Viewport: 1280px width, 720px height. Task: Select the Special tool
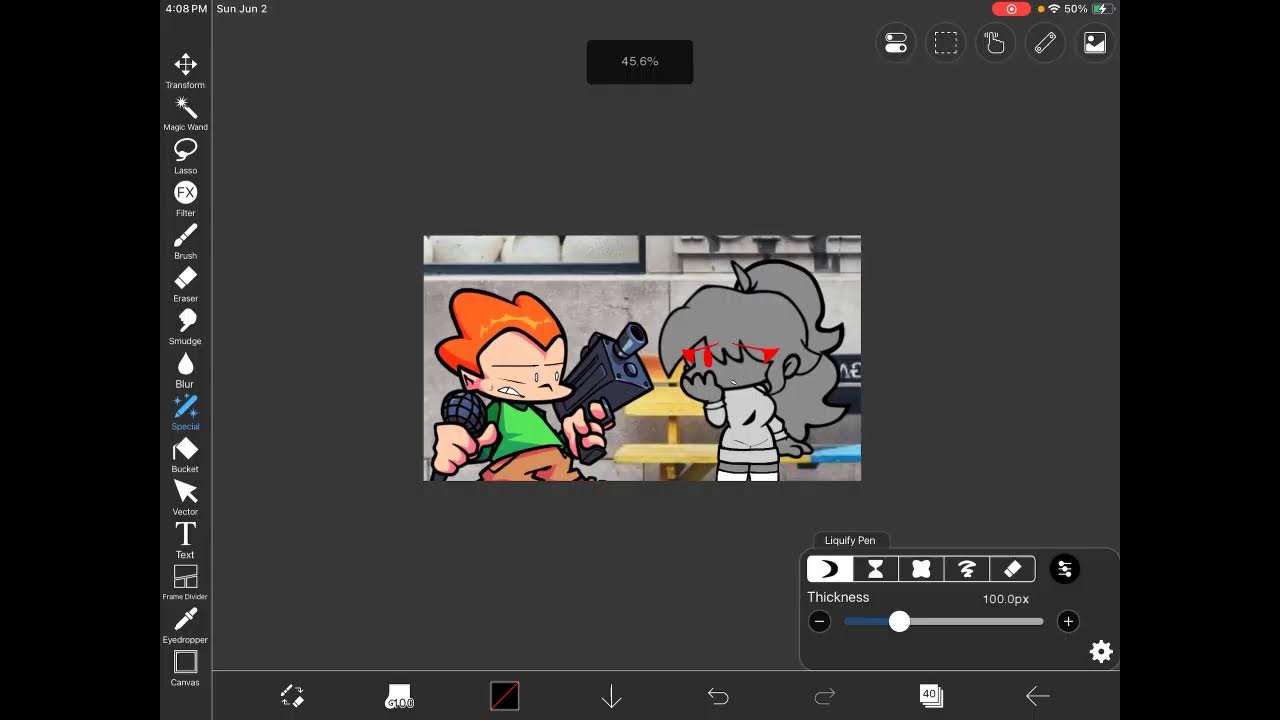point(185,413)
